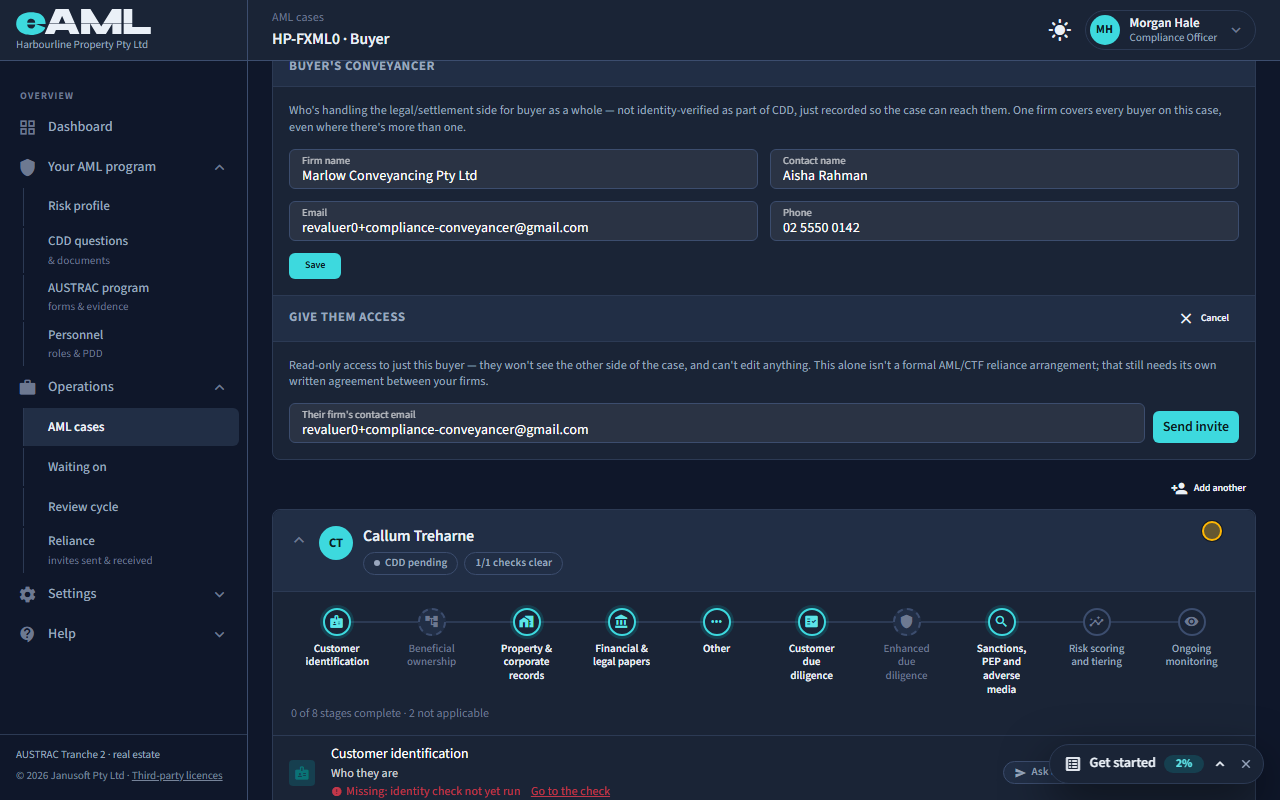Edit the Their firm's contact email field
Image resolution: width=1280 pixels, height=800 pixels.
pyautogui.click(x=716, y=423)
